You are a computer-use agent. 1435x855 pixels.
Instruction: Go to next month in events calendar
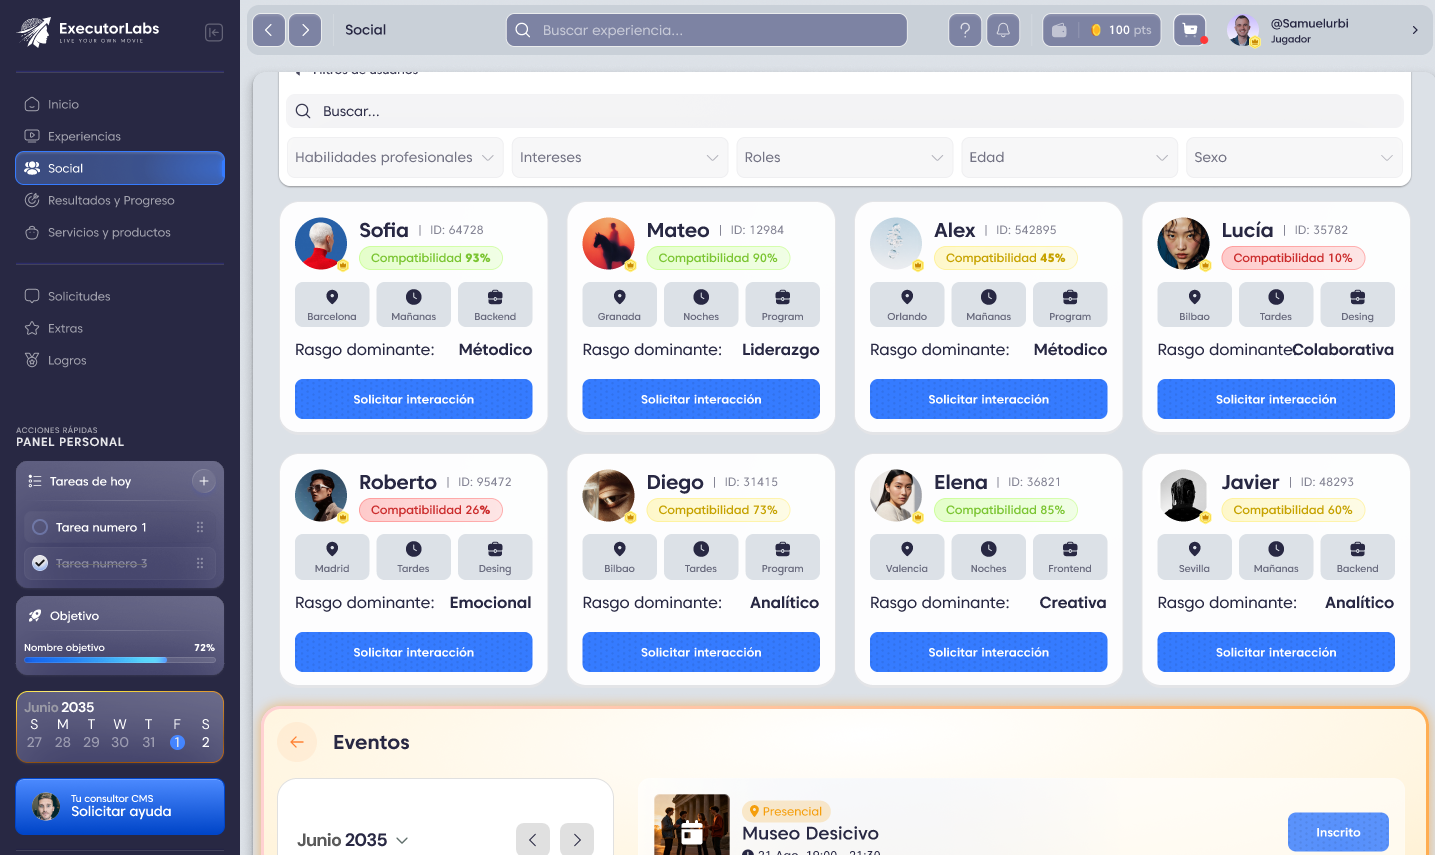click(x=577, y=840)
